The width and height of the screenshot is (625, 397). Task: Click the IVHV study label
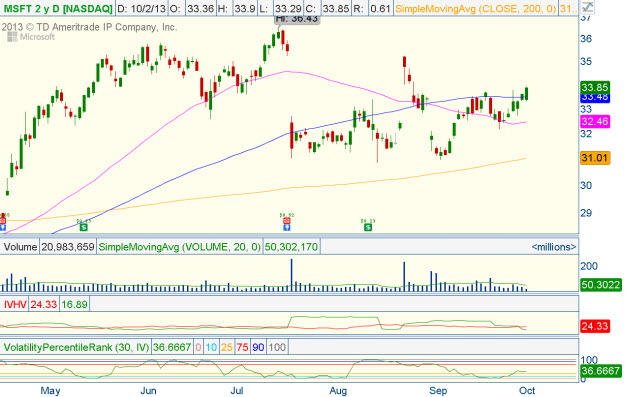[x=15, y=305]
